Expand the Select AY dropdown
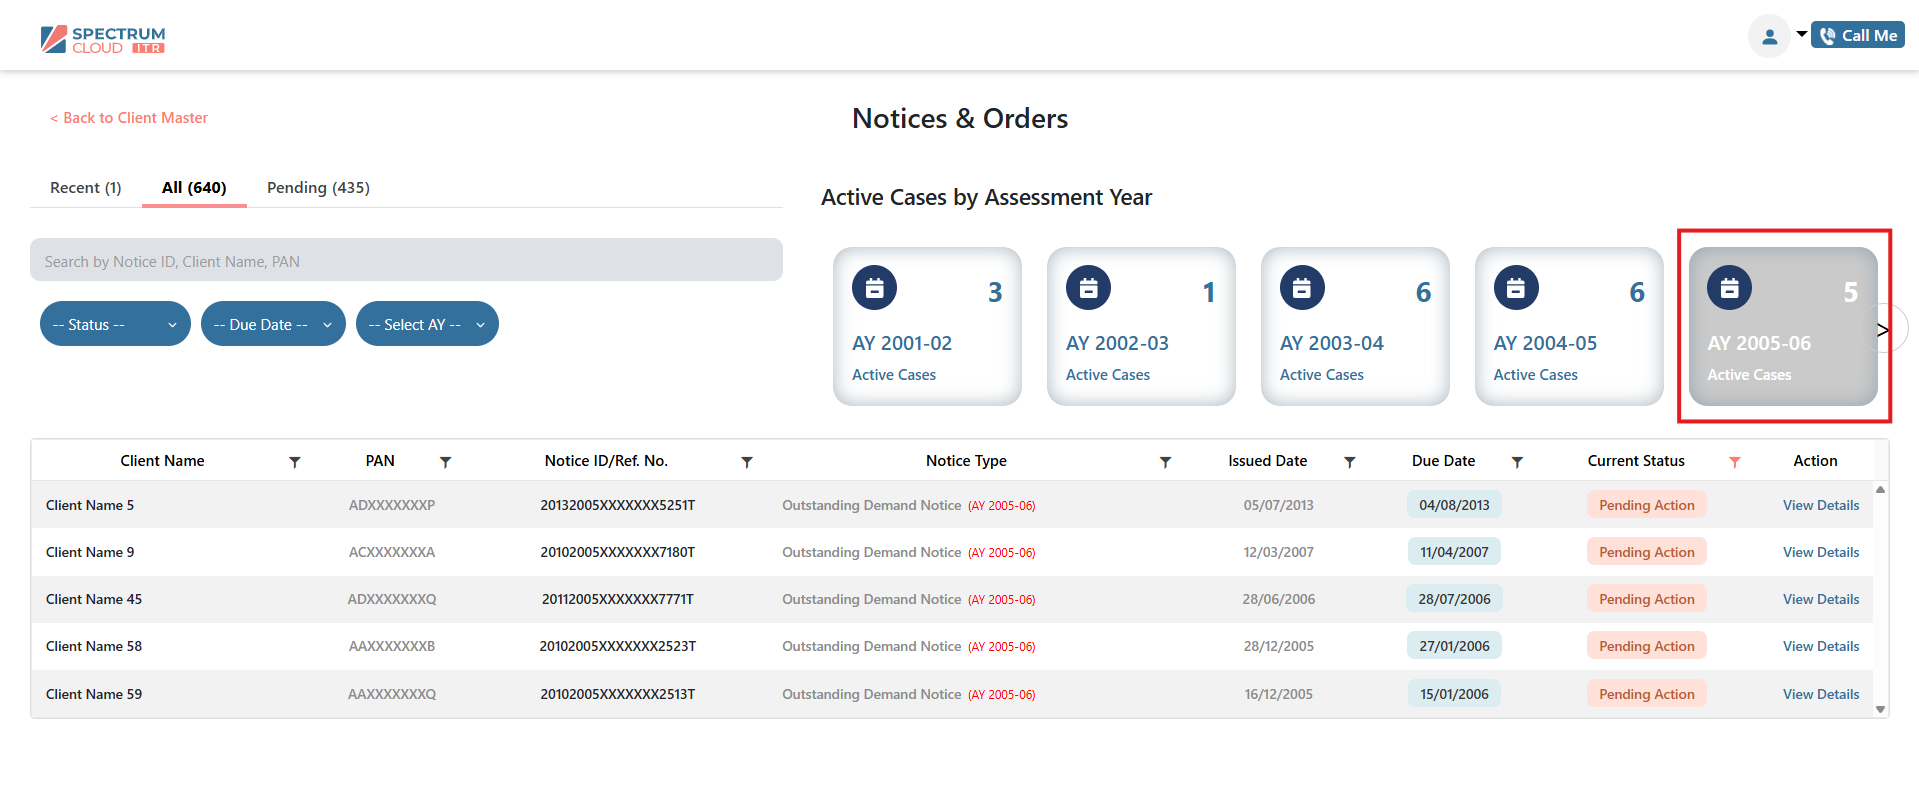Image resolution: width=1919 pixels, height=799 pixels. click(x=427, y=324)
